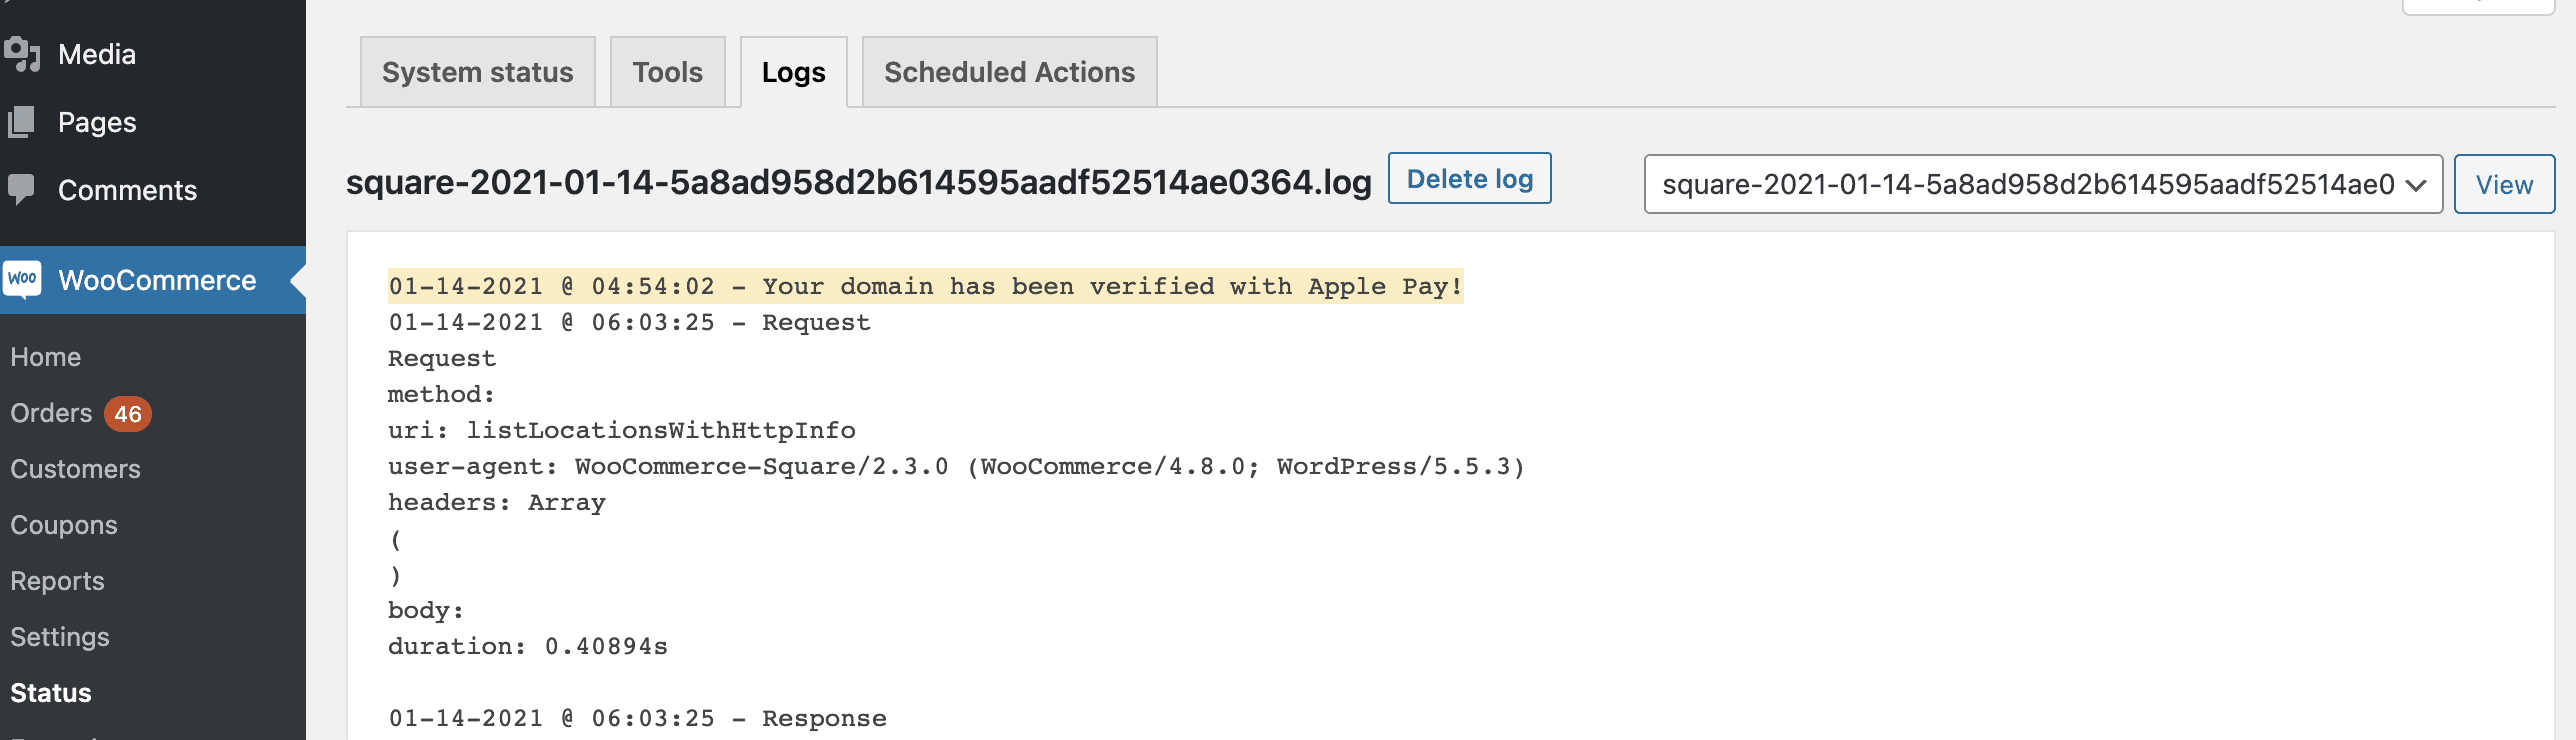
Task: Open the Coupons menu item
Action: pyautogui.click(x=64, y=525)
